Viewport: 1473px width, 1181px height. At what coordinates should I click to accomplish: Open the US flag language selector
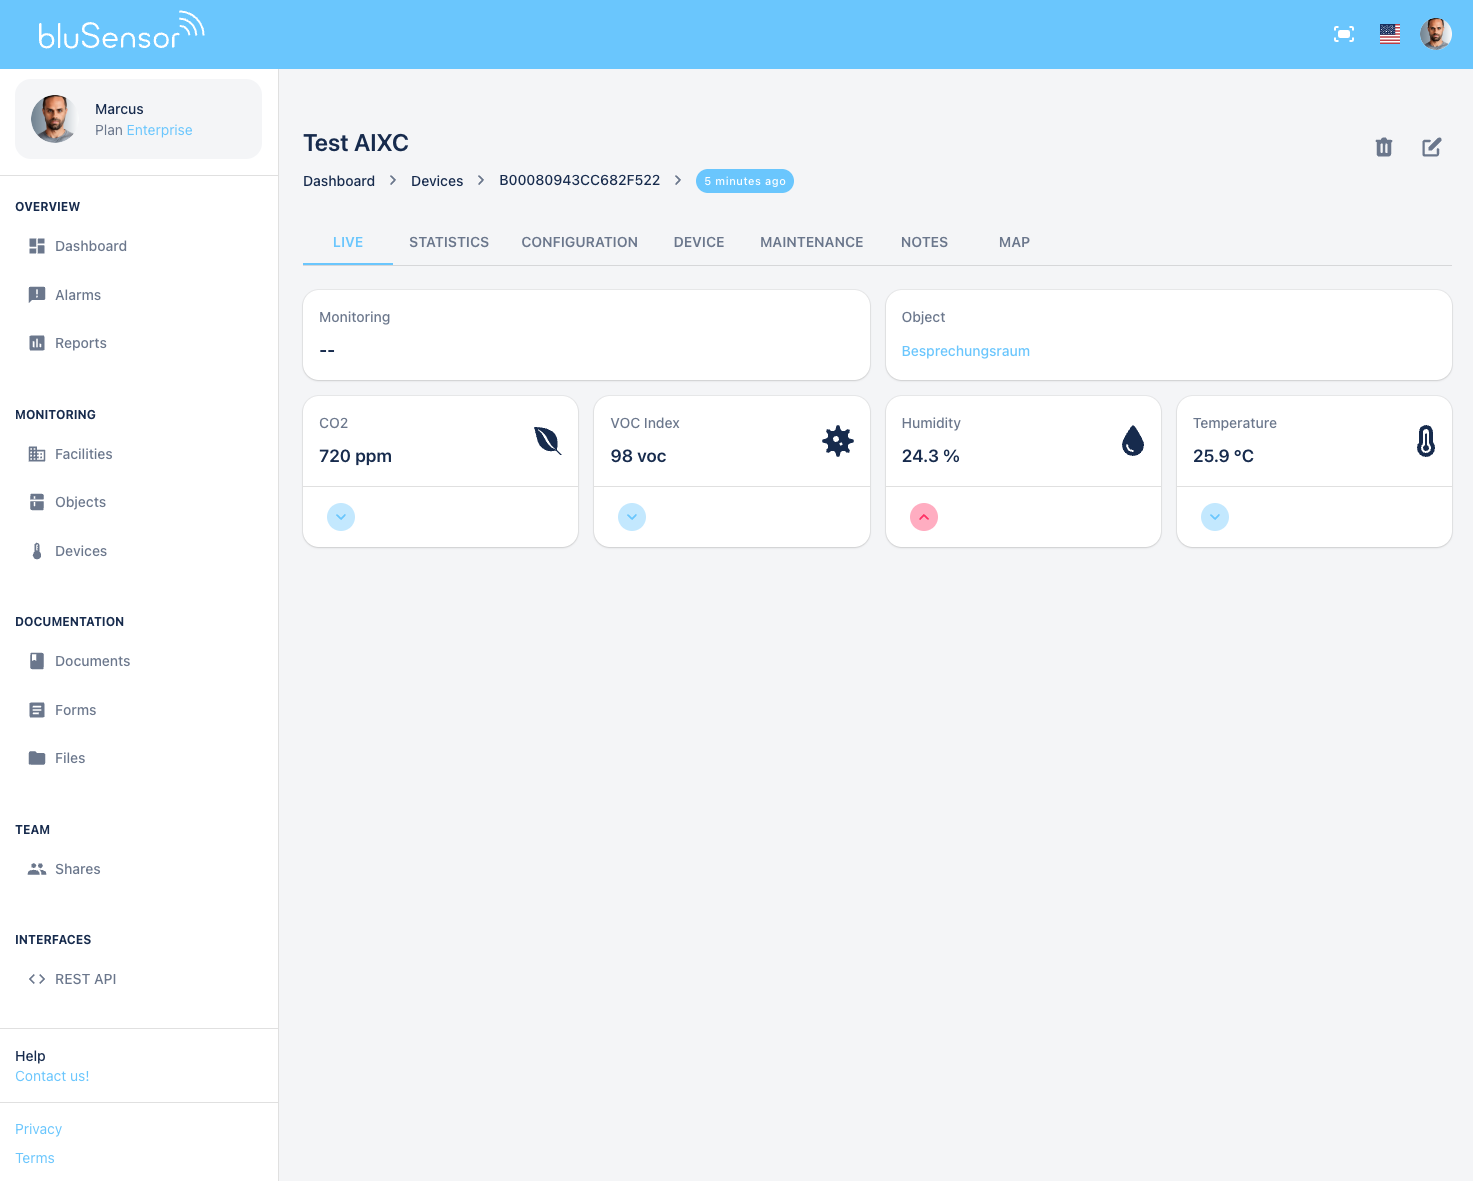[1389, 33]
